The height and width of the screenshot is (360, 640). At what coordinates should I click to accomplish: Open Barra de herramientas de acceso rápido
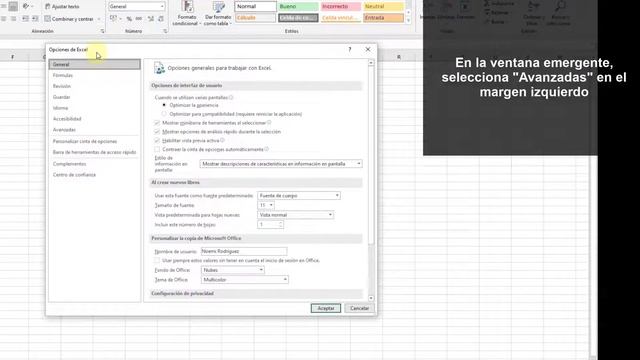94,152
